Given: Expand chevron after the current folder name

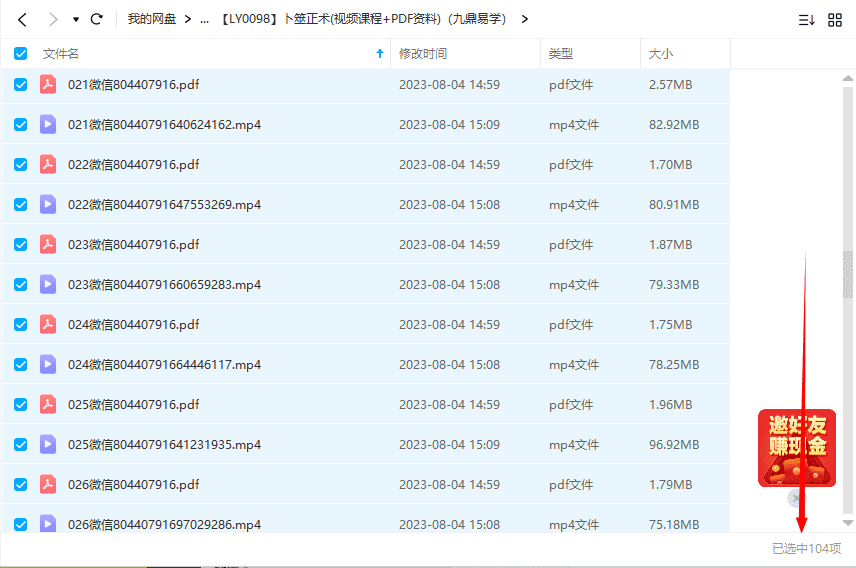Looking at the screenshot, I should coord(525,19).
